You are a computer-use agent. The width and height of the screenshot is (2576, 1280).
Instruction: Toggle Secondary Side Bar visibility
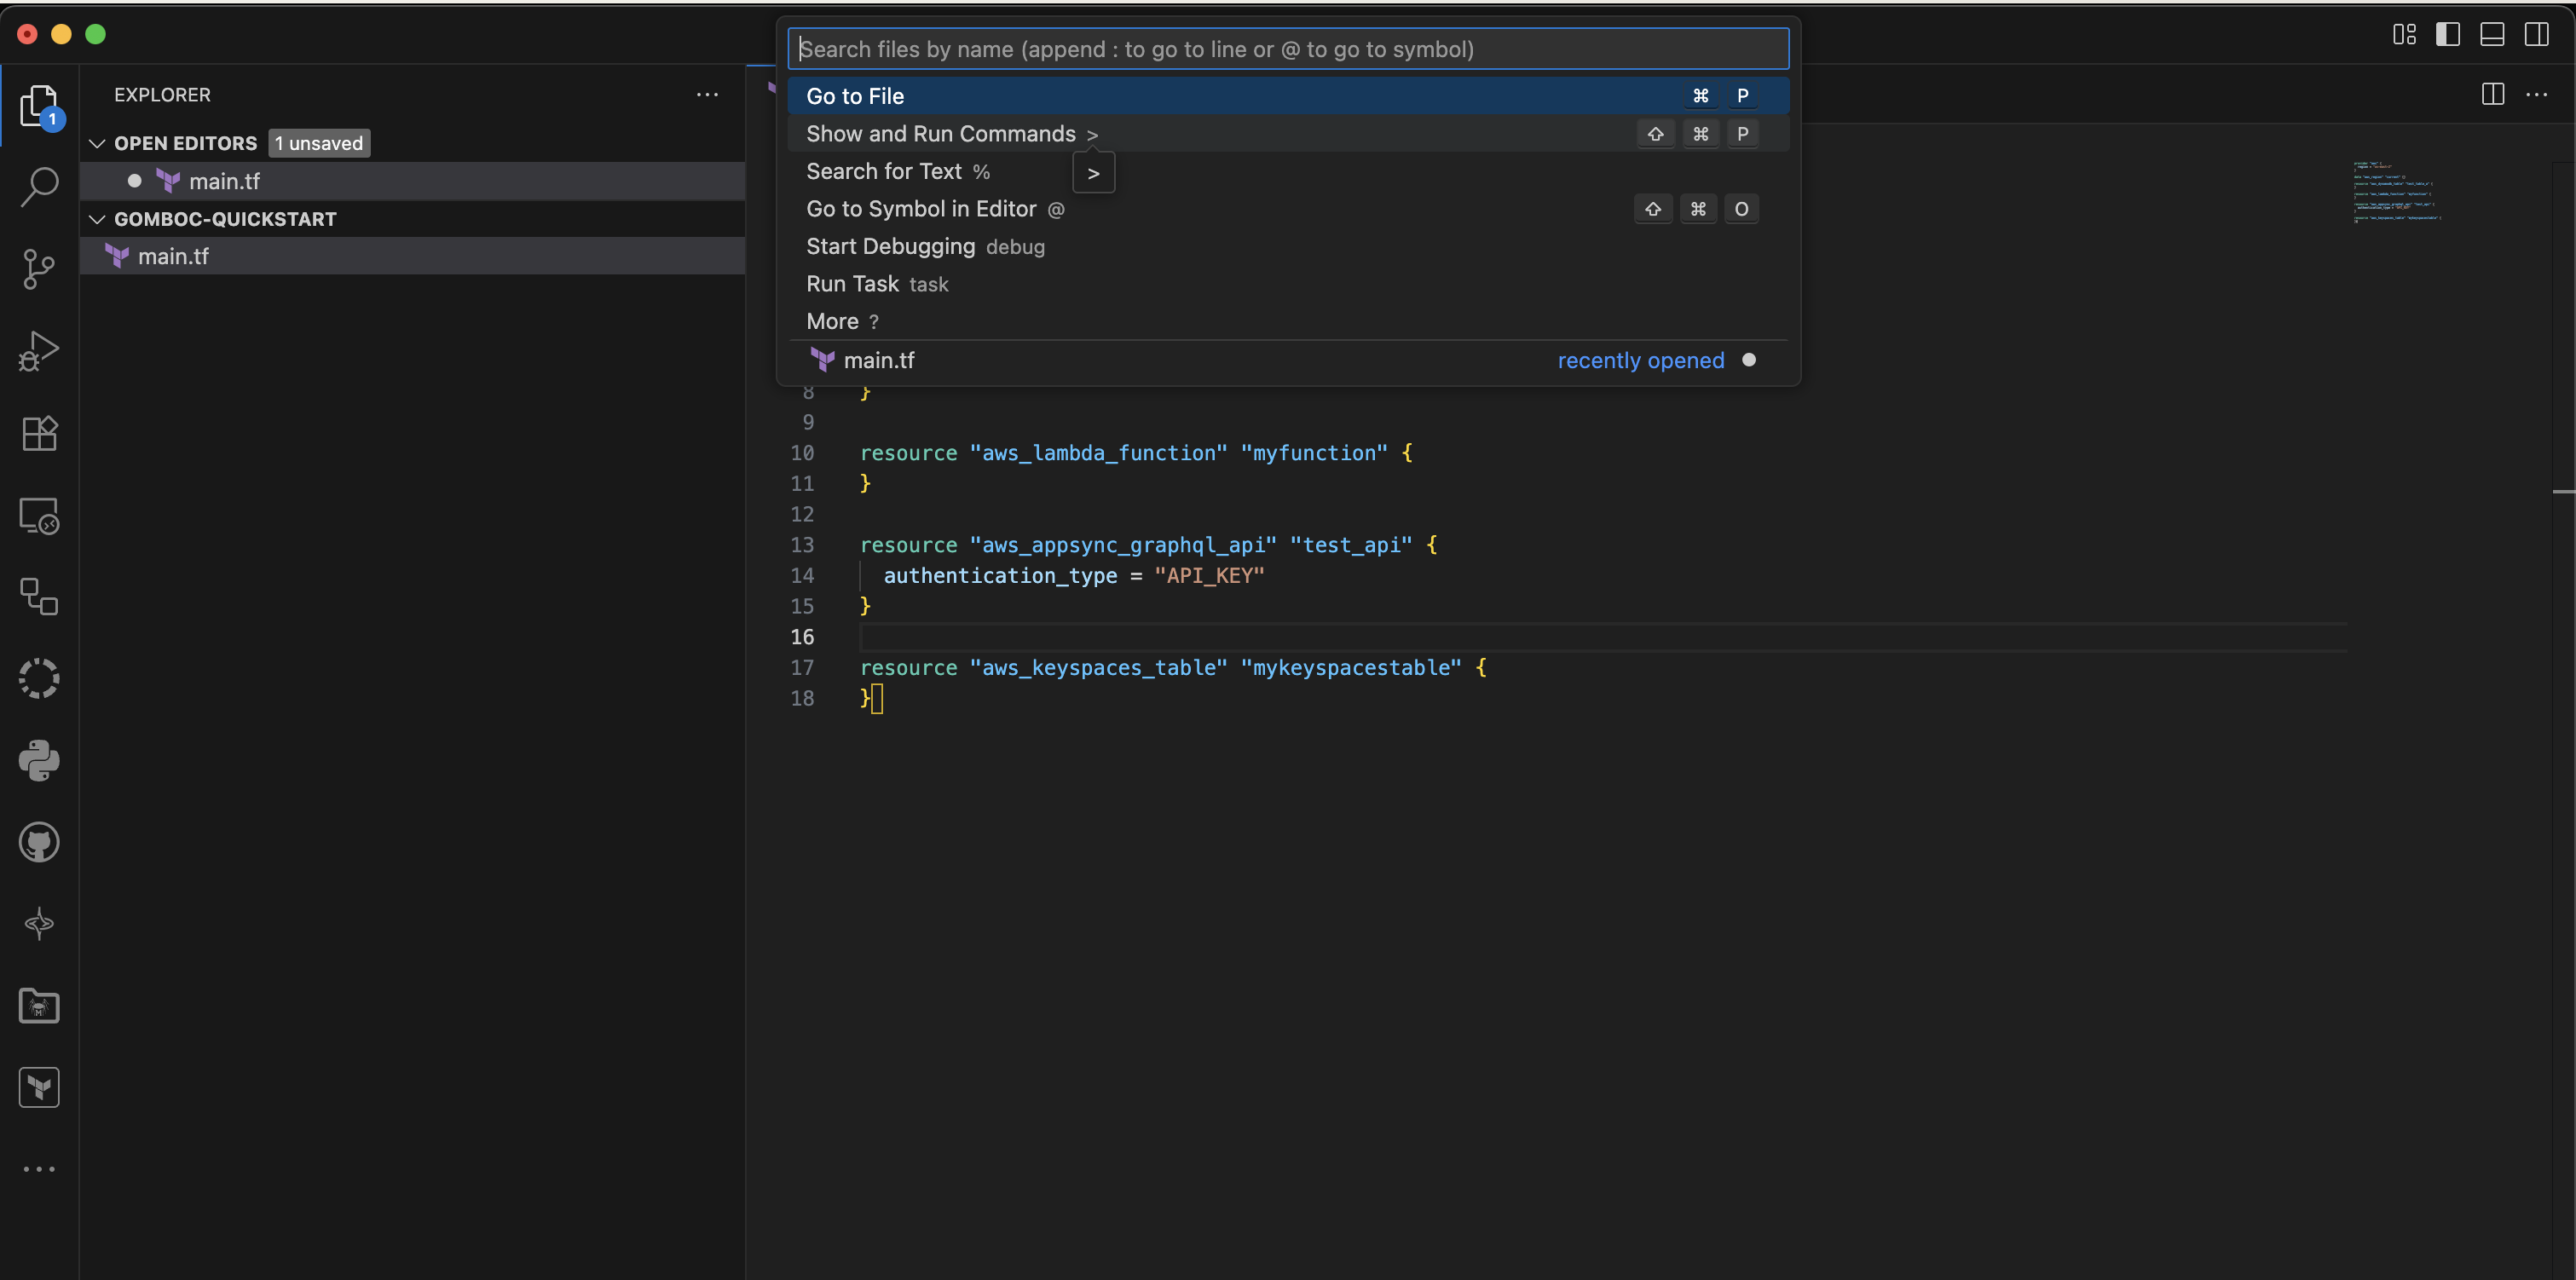pos(2537,34)
